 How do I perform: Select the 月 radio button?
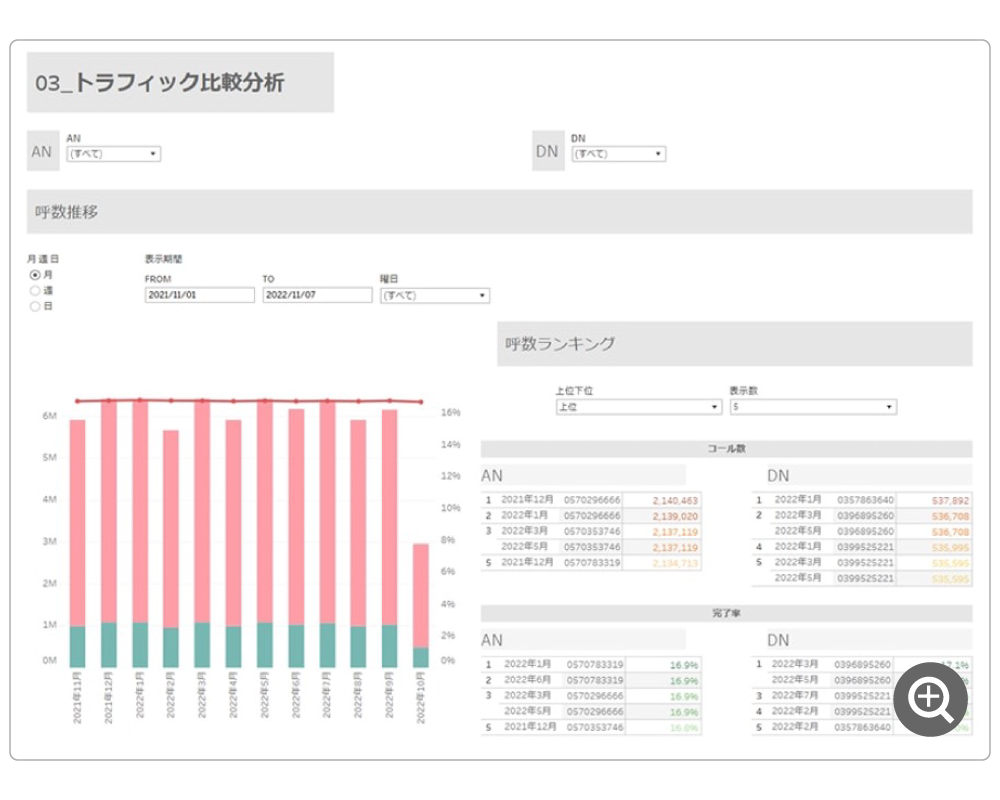(35, 274)
